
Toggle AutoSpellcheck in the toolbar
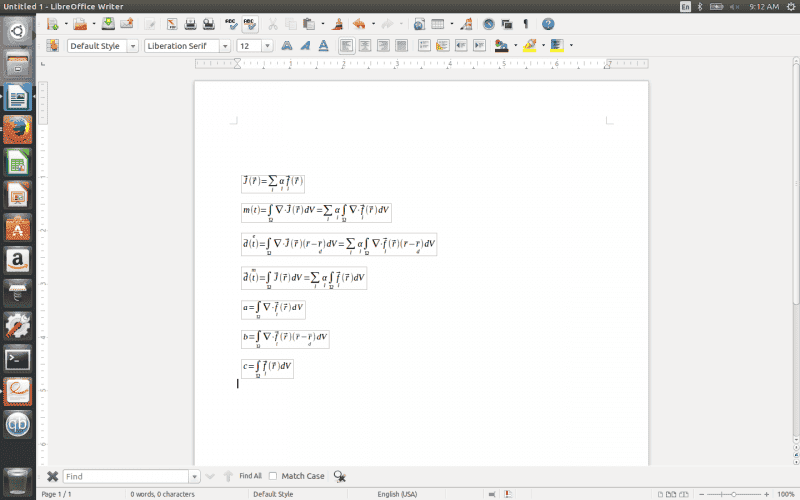click(250, 23)
